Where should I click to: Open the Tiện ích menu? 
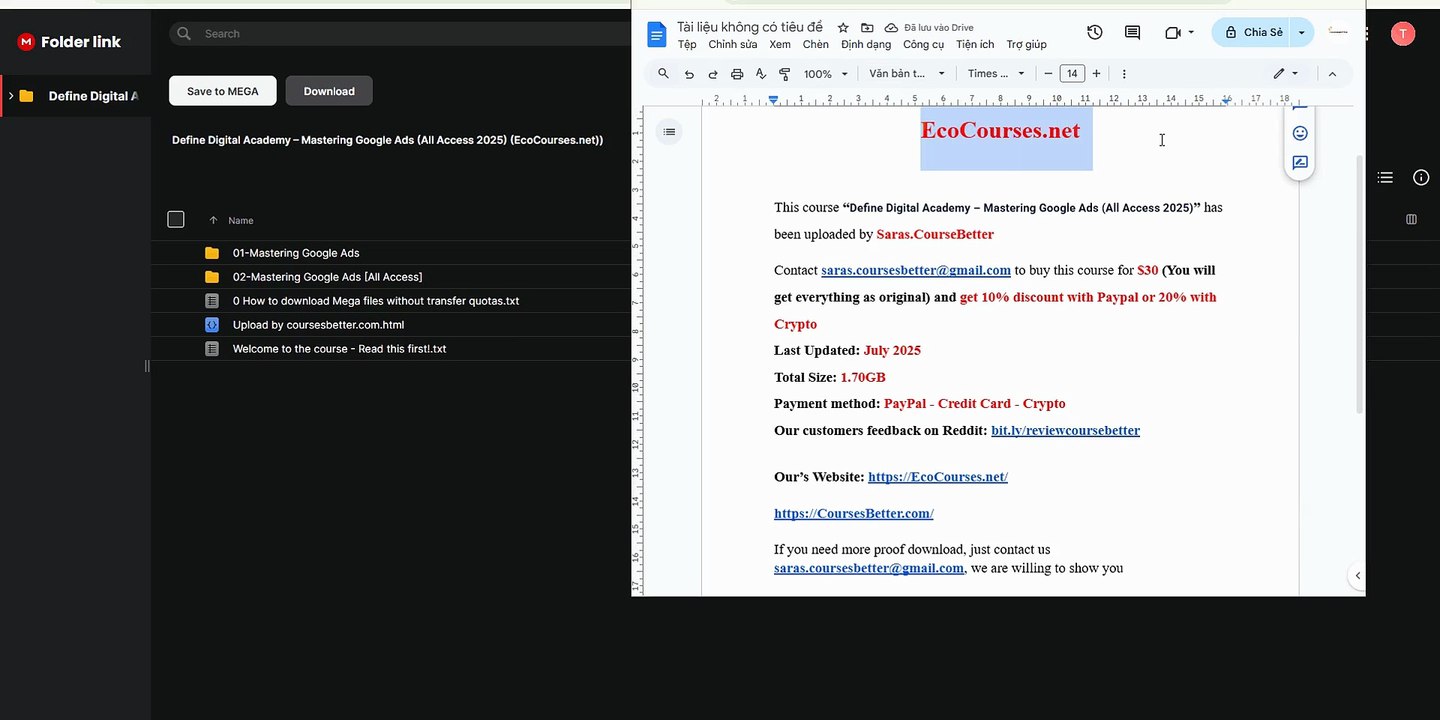point(975,44)
